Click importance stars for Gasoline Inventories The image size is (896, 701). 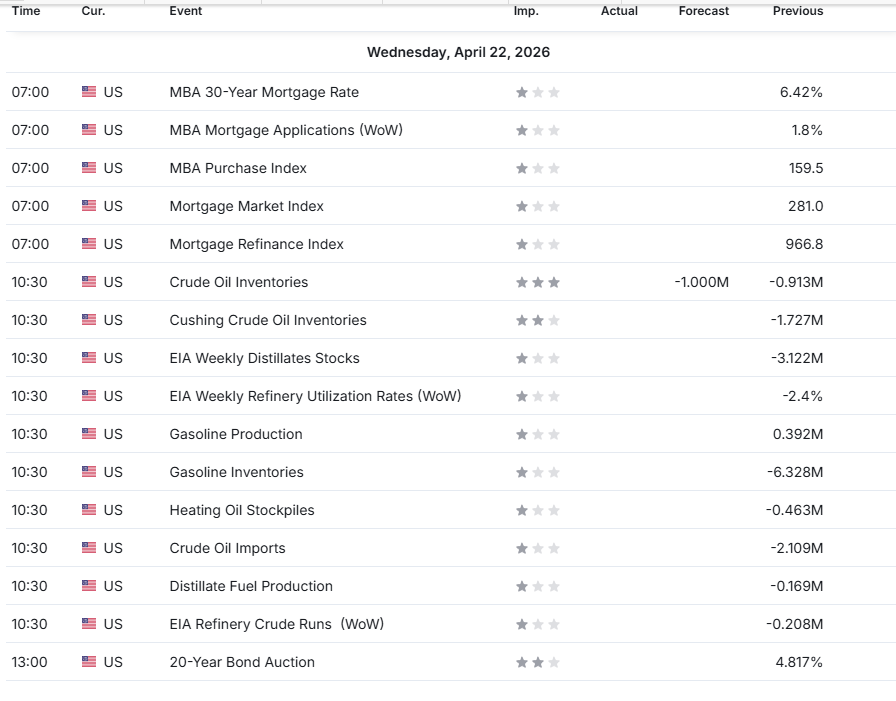click(x=538, y=472)
